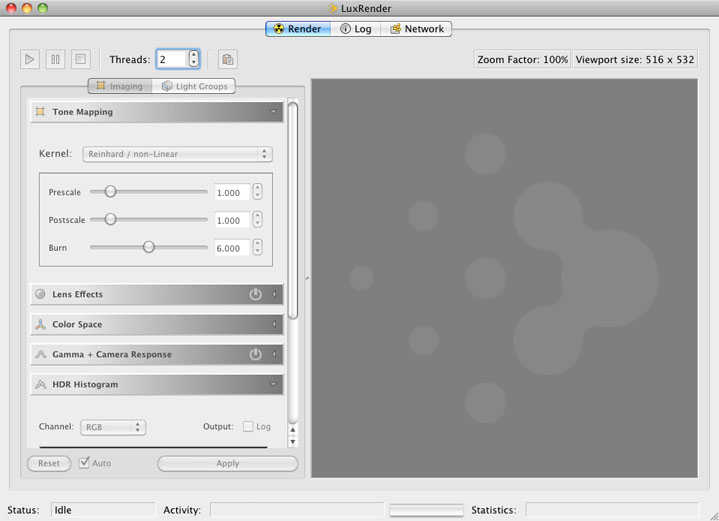Viewport: 719px width, 521px height.
Task: Click the Zoom Factor 100% label
Action: point(522,59)
